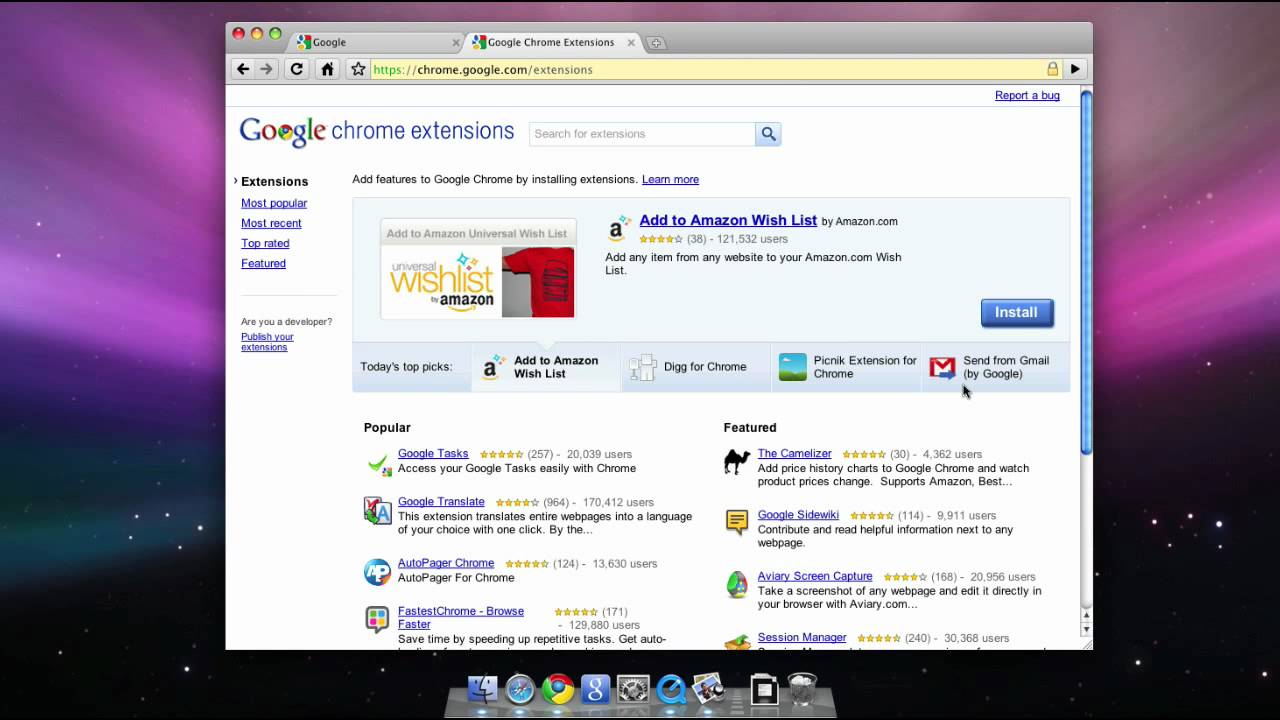Select Digg for Chrome top pick

point(696,367)
